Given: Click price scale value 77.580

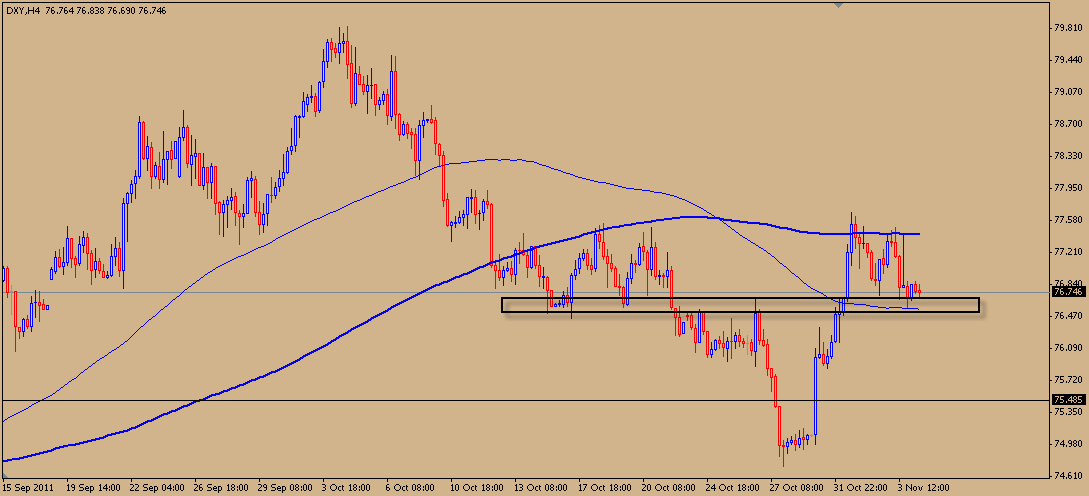Looking at the screenshot, I should point(1069,220).
